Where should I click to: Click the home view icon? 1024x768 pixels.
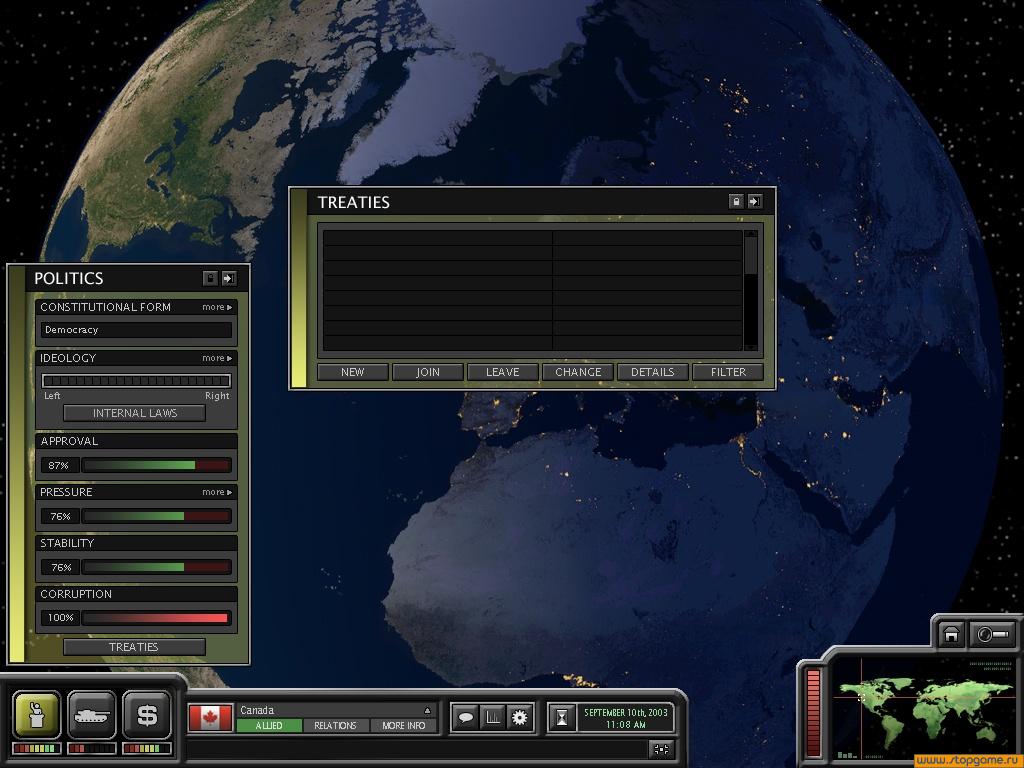951,634
